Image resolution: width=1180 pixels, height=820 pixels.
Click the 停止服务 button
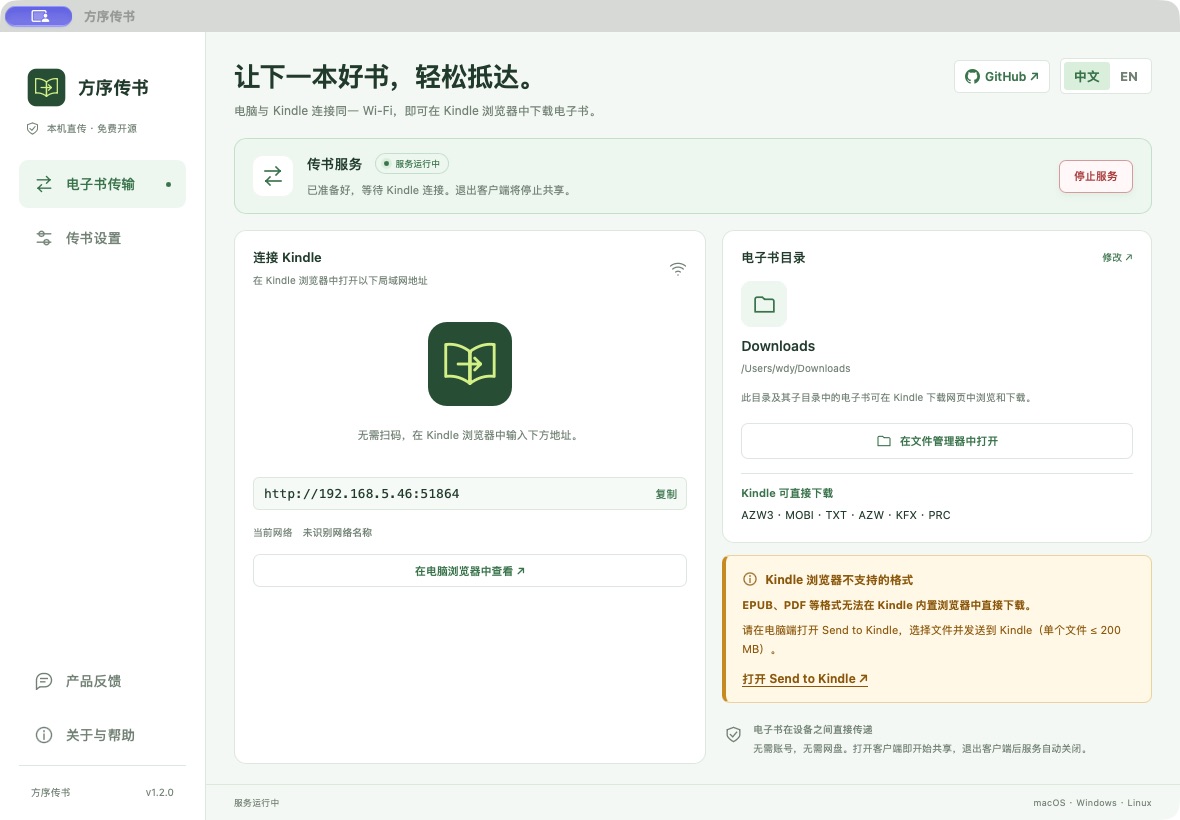click(1096, 176)
